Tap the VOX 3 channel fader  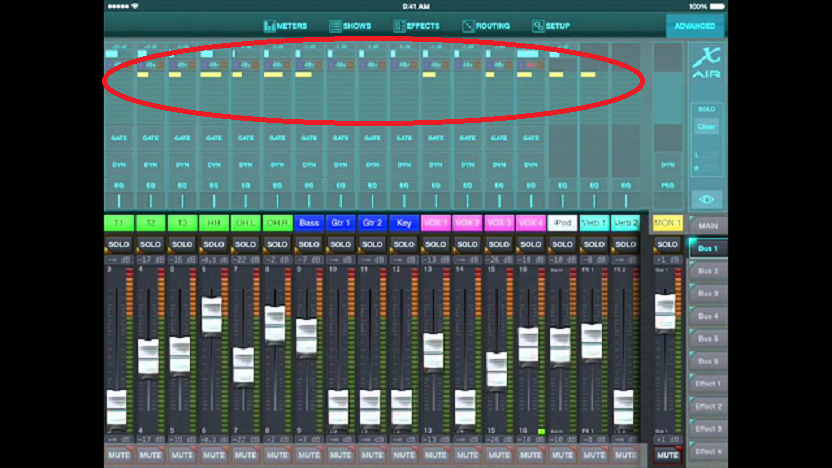[x=497, y=369]
